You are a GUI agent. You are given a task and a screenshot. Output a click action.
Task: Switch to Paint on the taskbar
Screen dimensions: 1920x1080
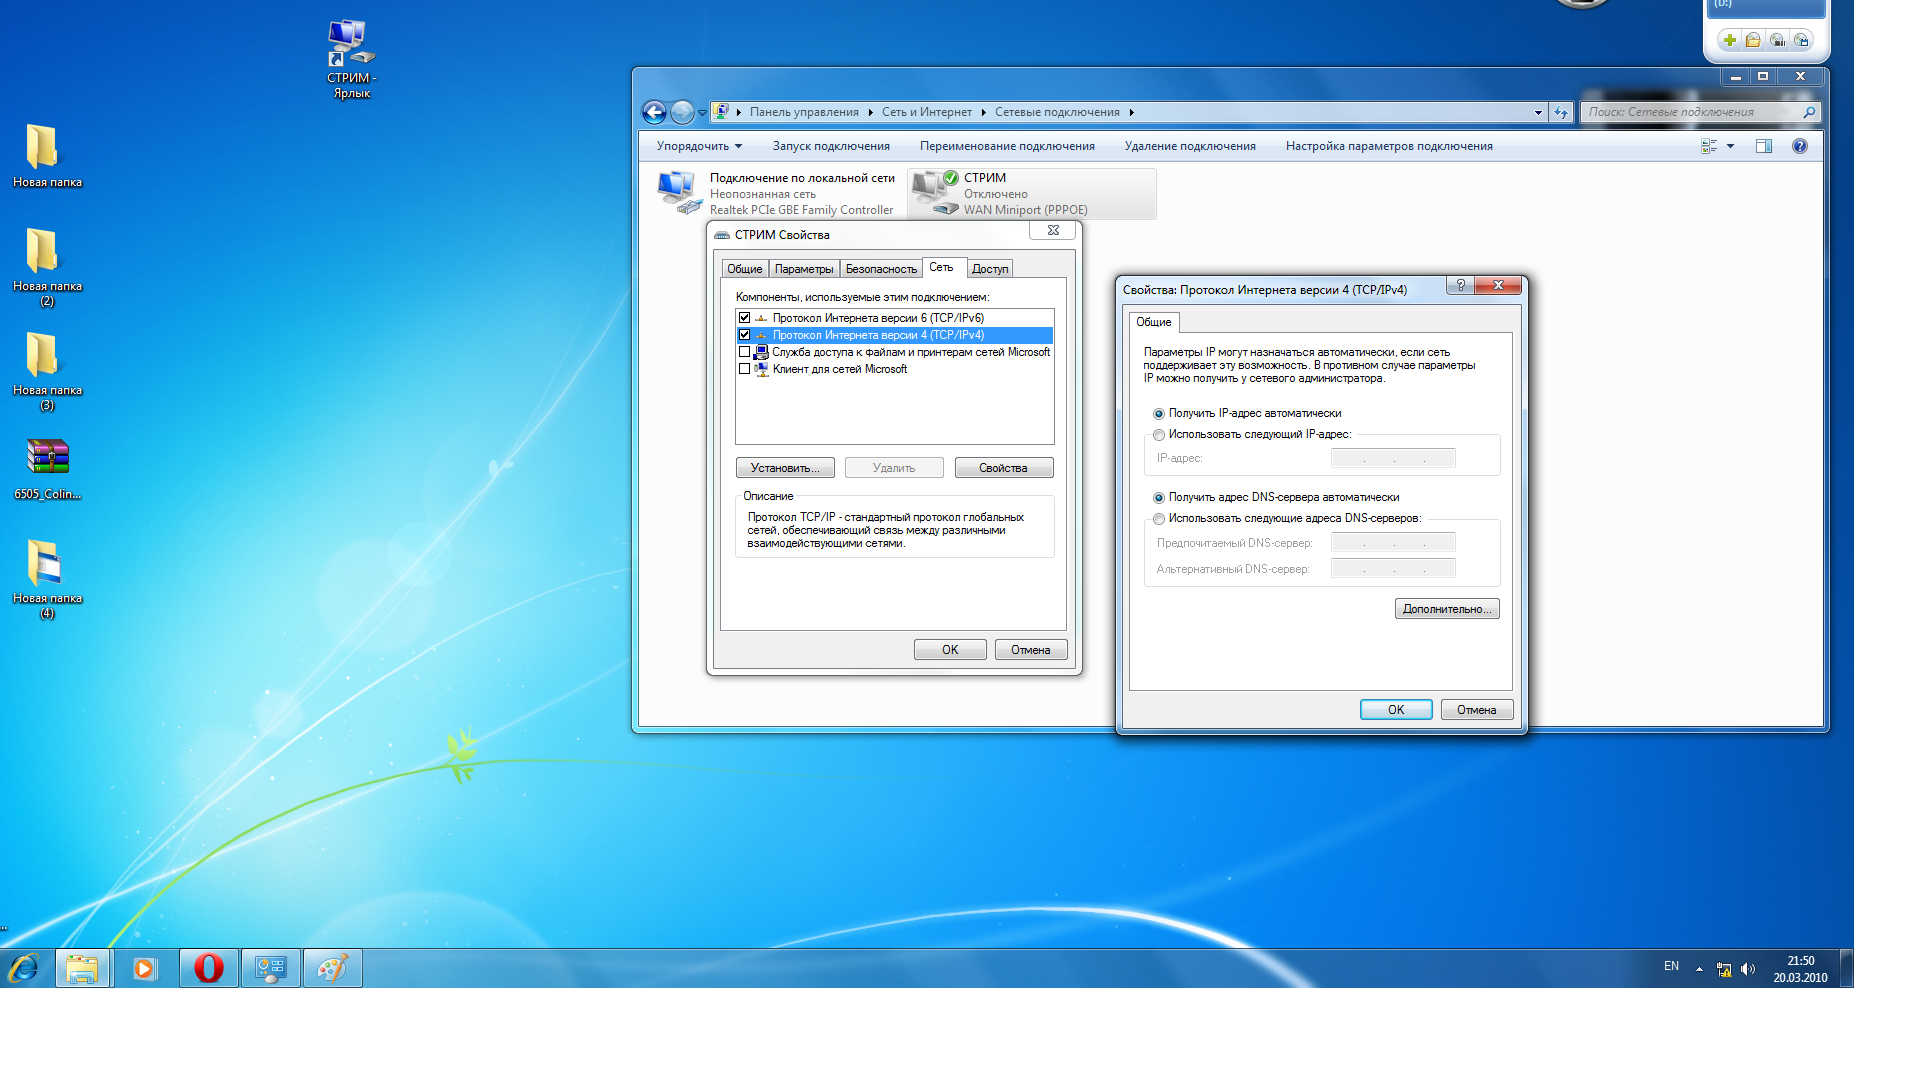click(x=332, y=968)
